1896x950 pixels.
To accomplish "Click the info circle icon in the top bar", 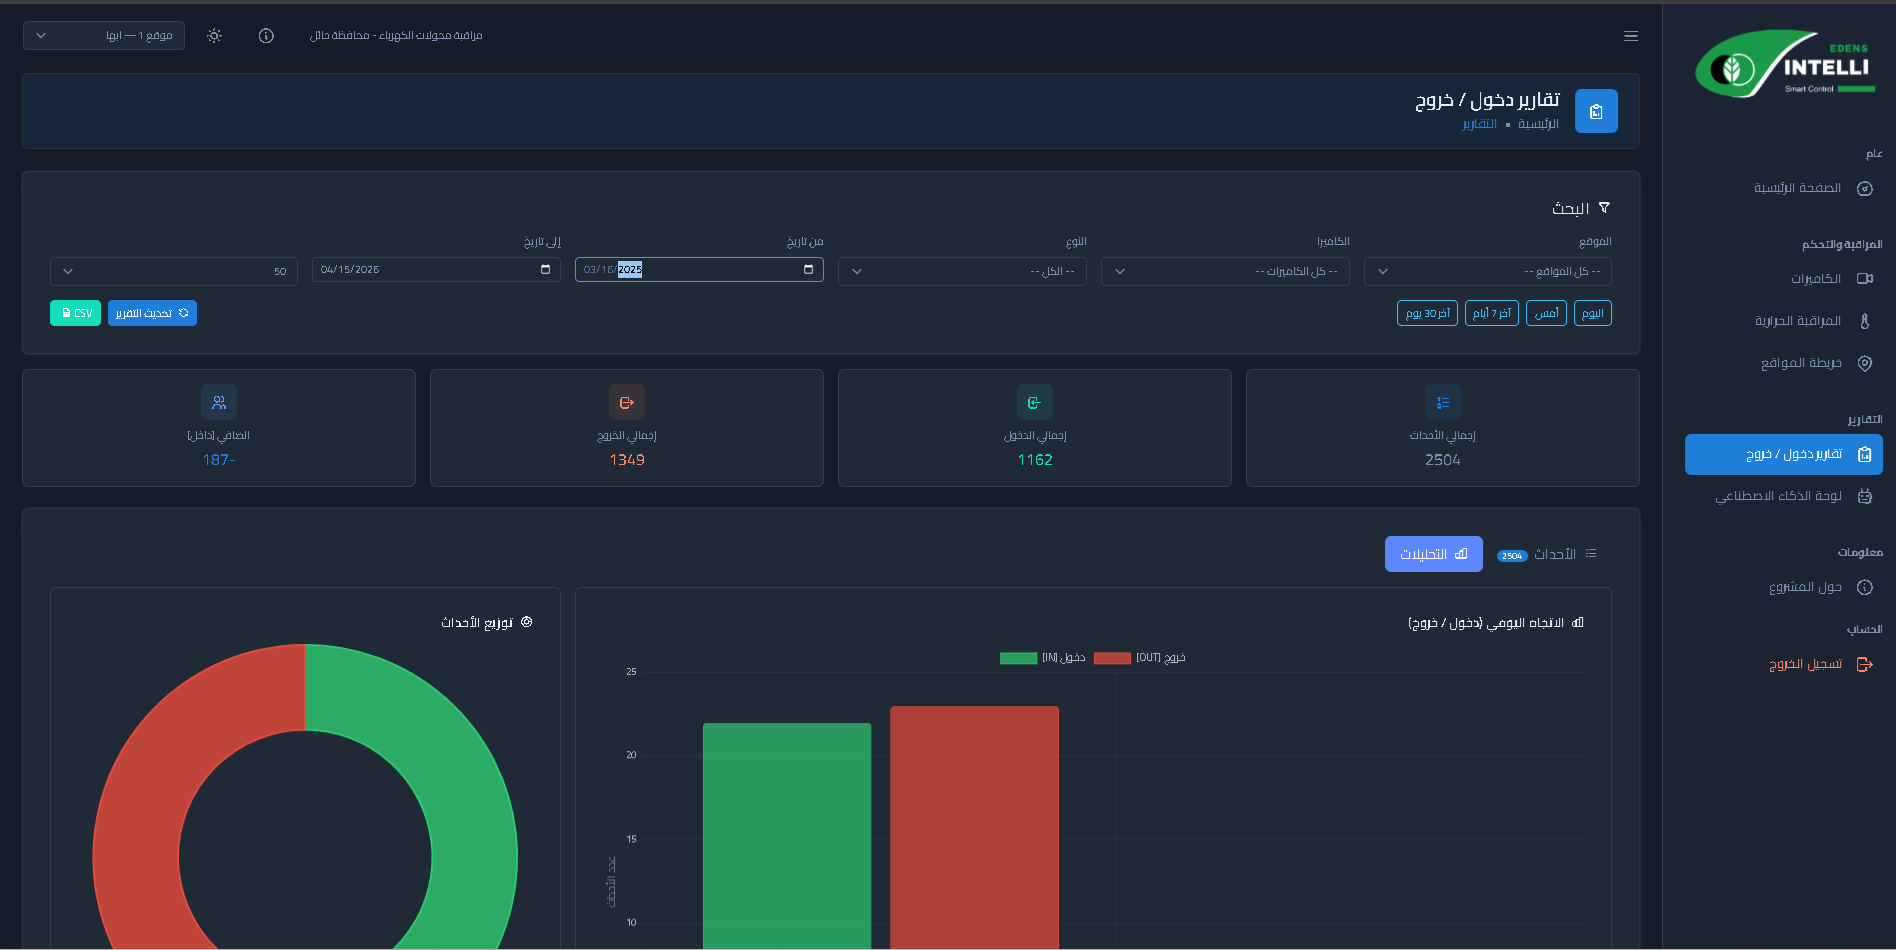I will (266, 36).
